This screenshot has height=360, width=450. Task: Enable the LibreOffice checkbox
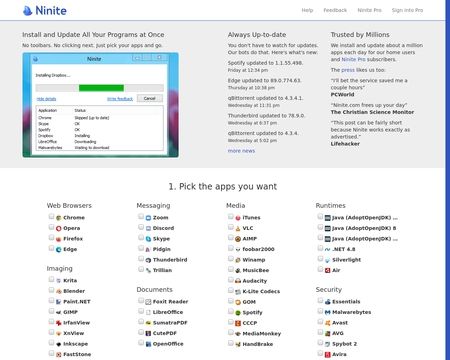click(141, 311)
